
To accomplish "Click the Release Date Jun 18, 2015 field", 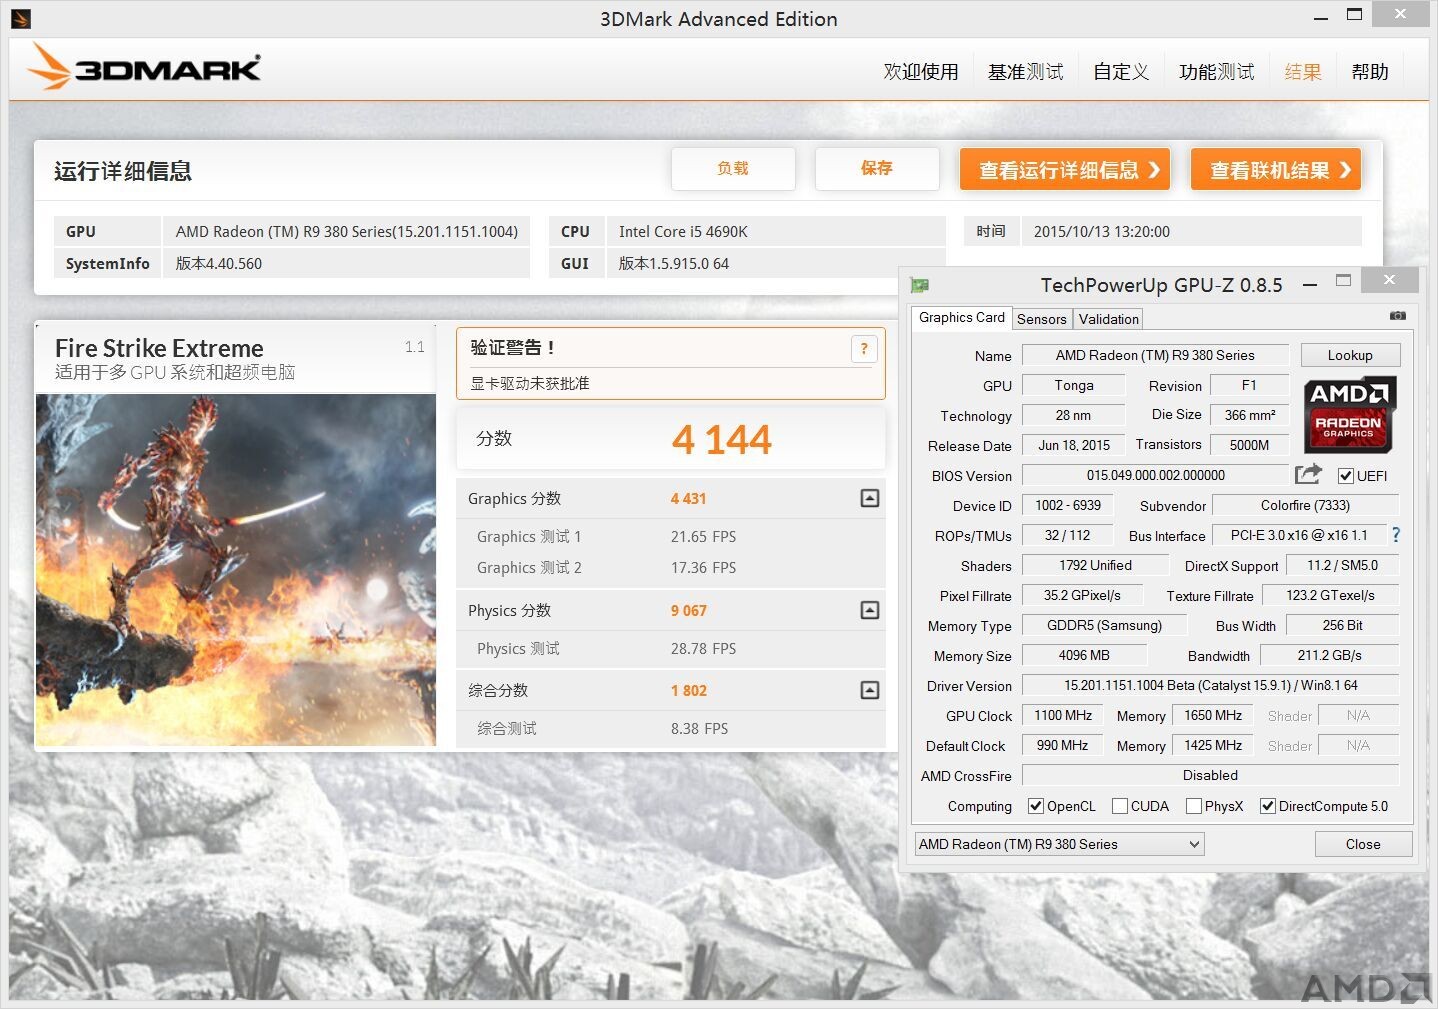I will (x=1073, y=445).
